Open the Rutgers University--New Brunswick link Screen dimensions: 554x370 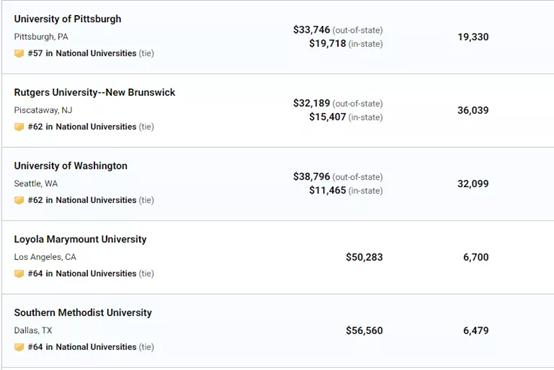coord(95,92)
